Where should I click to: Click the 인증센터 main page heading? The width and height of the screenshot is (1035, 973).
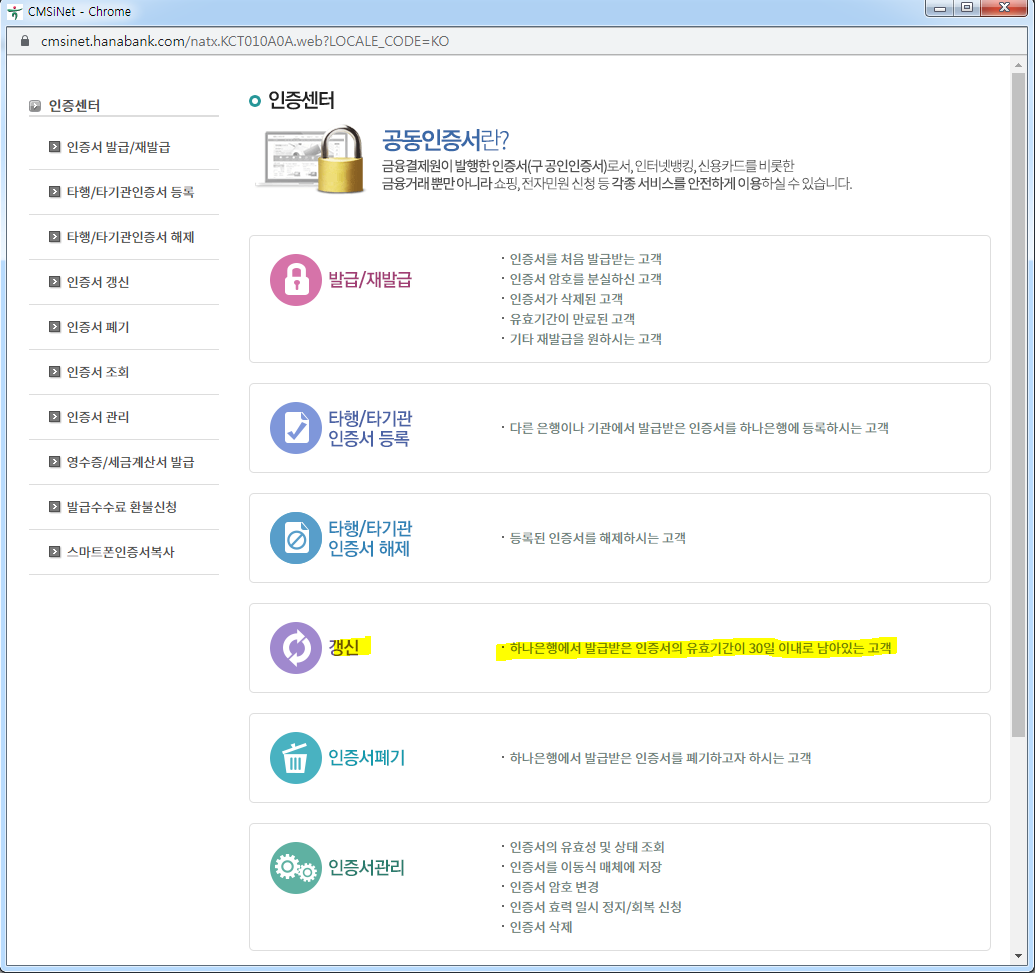301,100
